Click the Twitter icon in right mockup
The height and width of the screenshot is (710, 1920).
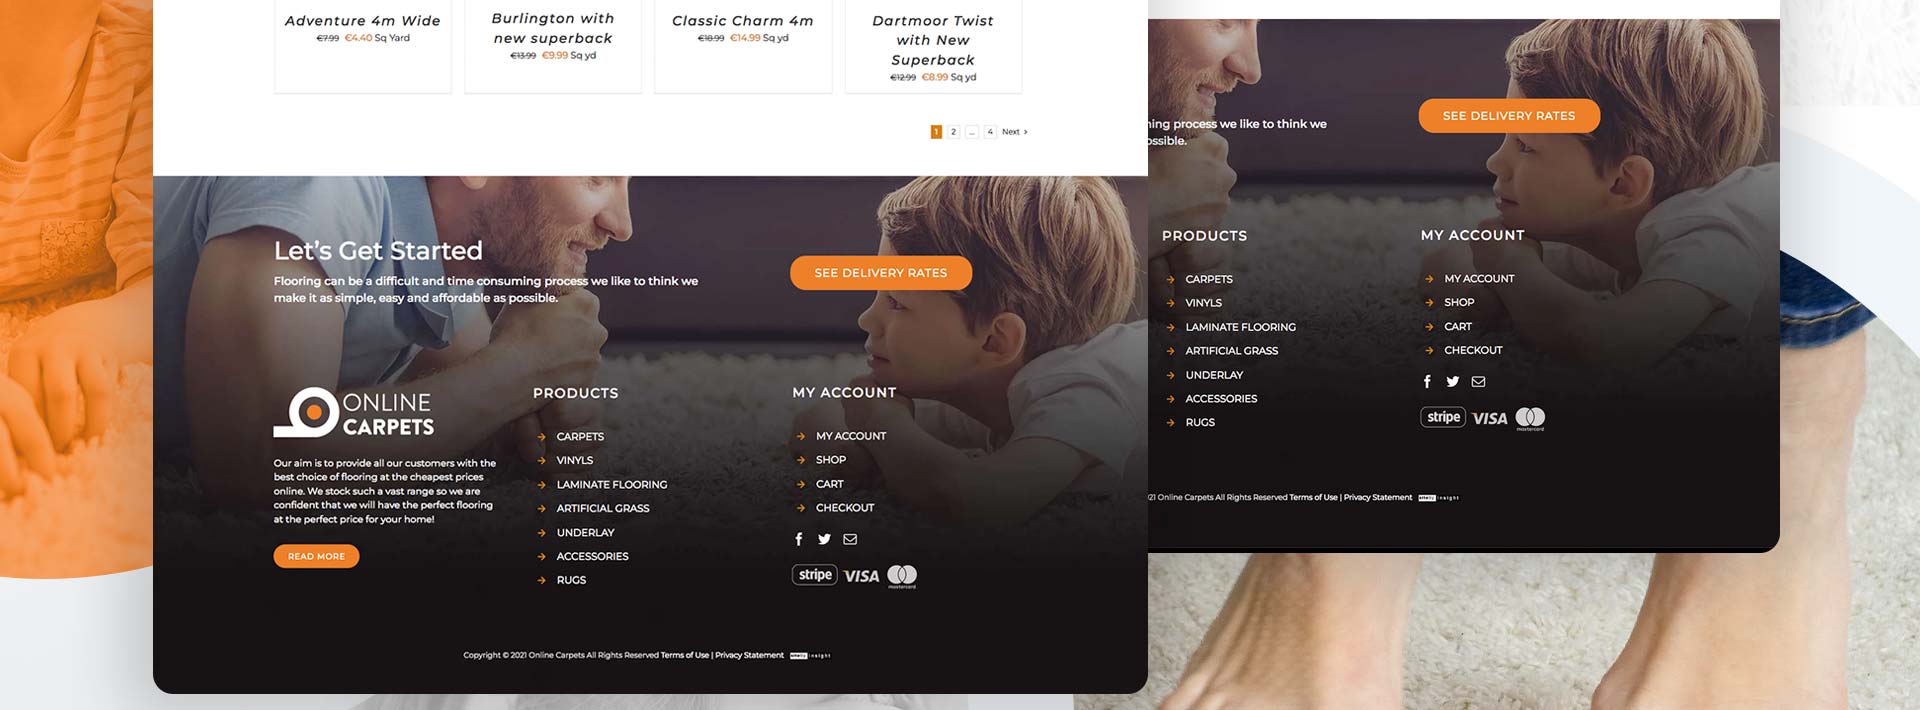1453,381
